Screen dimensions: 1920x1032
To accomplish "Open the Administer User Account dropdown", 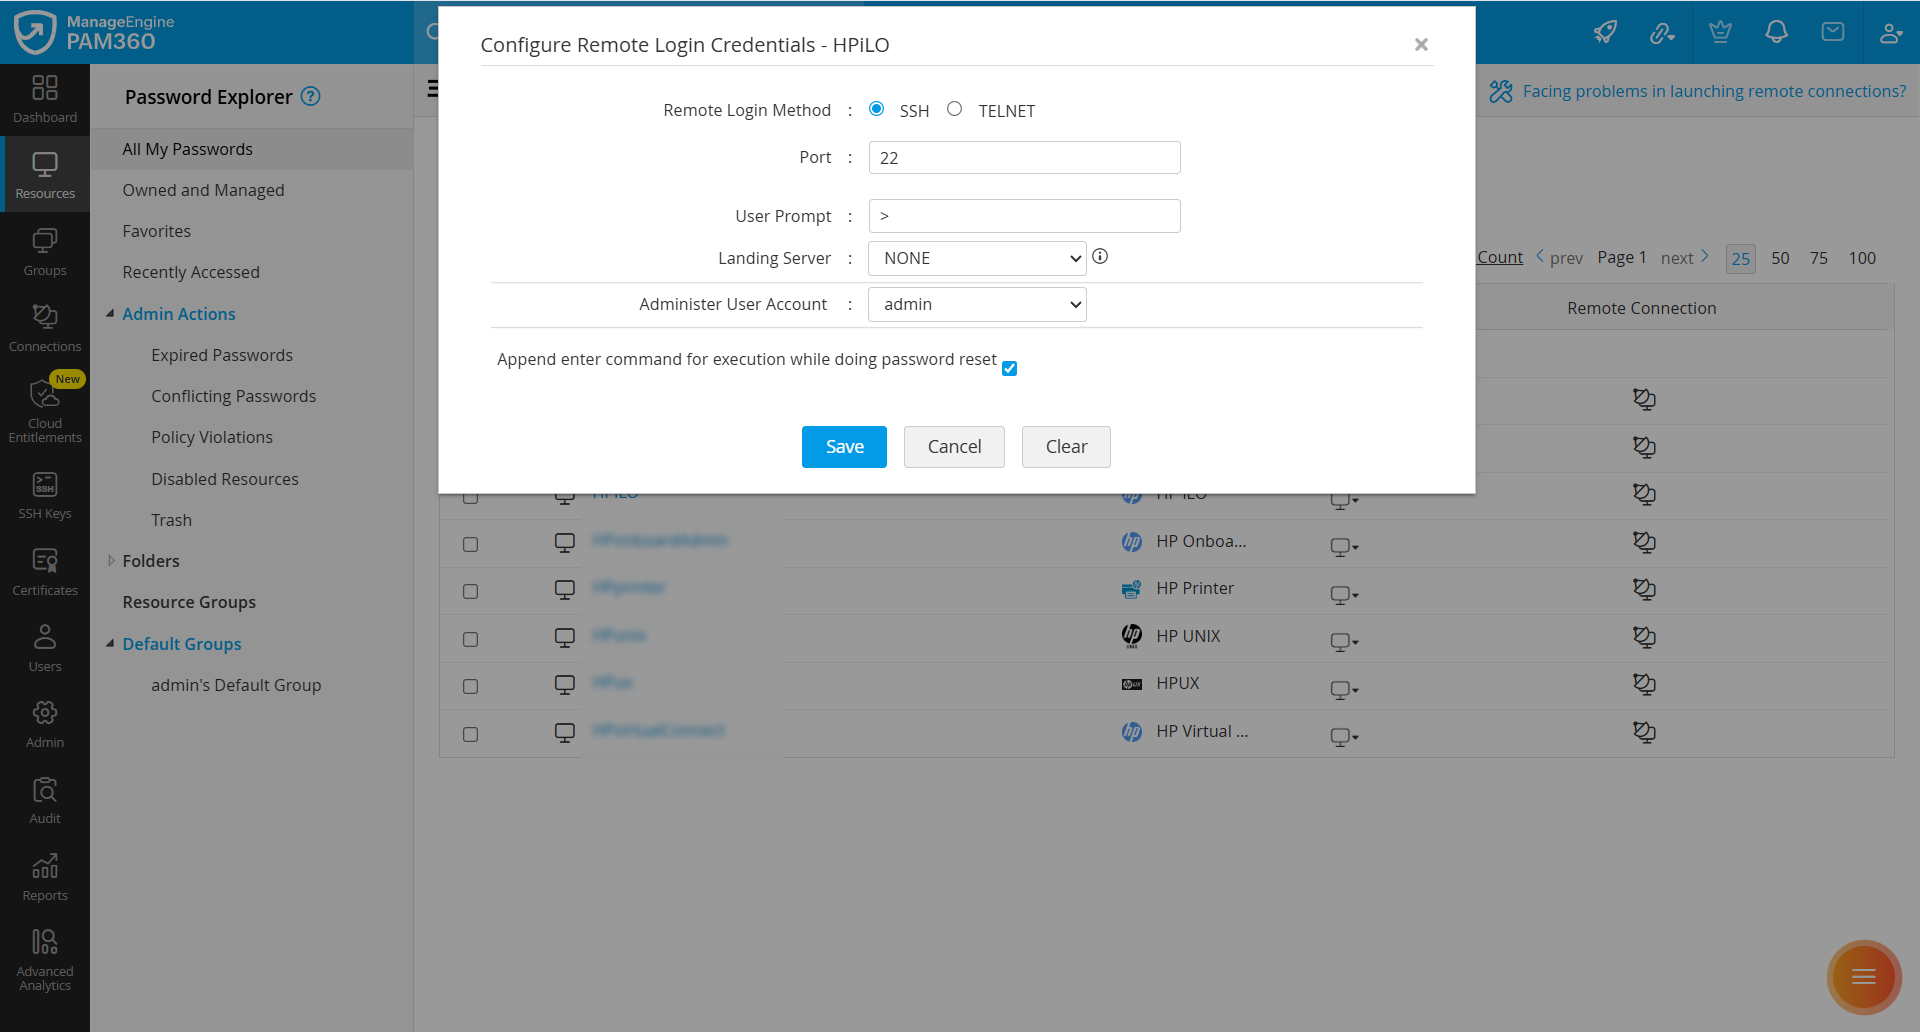I will (977, 305).
